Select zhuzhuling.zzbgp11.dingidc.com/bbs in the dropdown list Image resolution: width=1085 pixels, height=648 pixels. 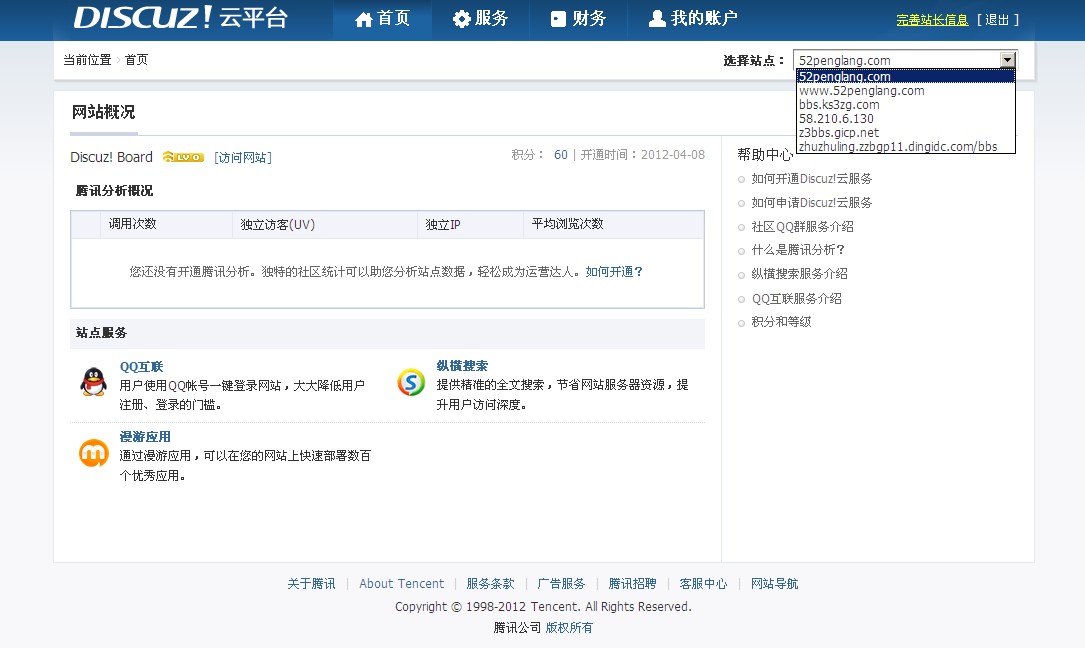coord(906,146)
